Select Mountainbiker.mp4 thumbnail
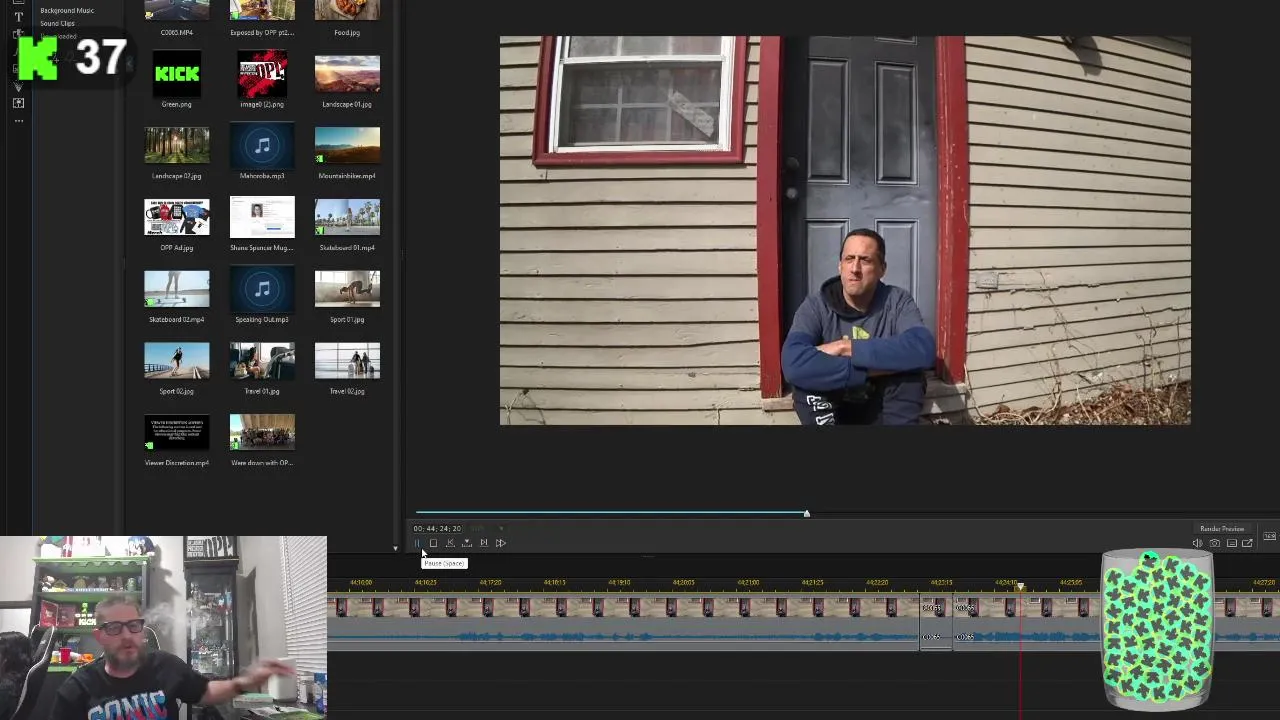Screen dimensions: 1280x720 pyautogui.click(x=347, y=145)
